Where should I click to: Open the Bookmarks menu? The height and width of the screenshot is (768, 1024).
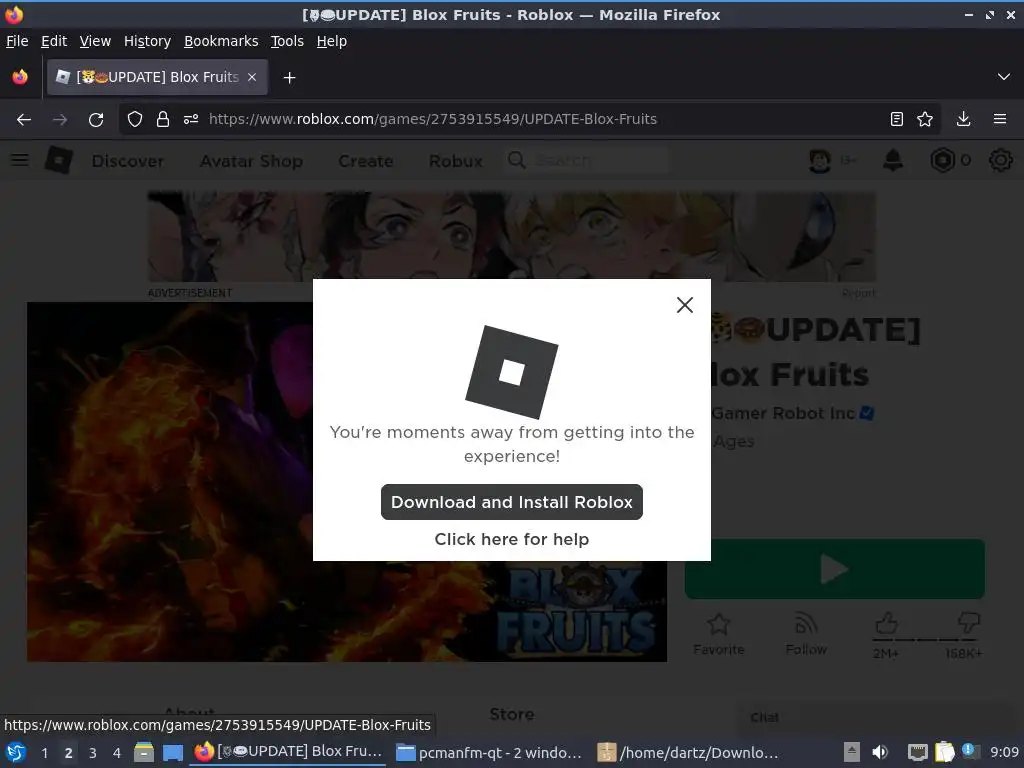click(221, 41)
